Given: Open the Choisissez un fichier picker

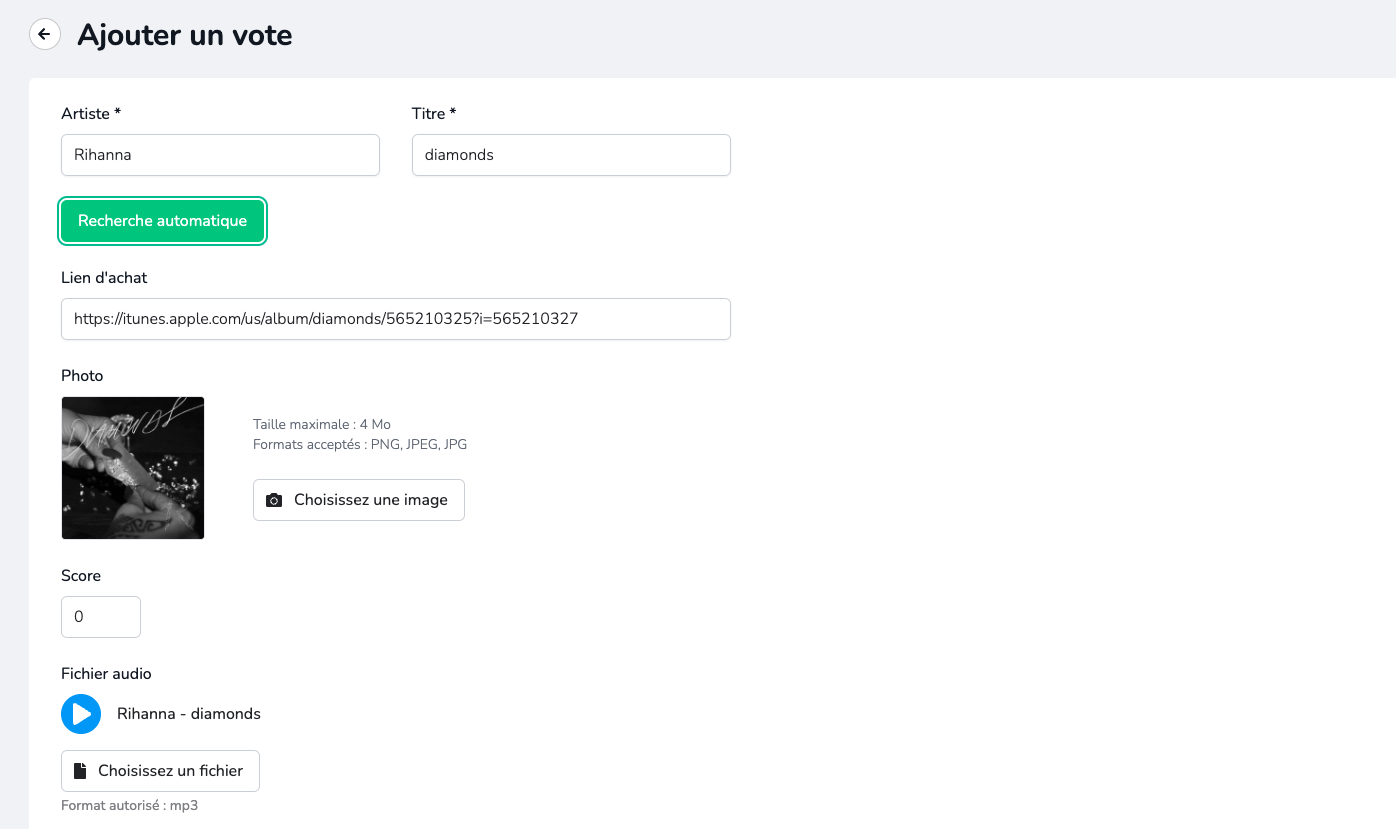Looking at the screenshot, I should click(x=160, y=771).
